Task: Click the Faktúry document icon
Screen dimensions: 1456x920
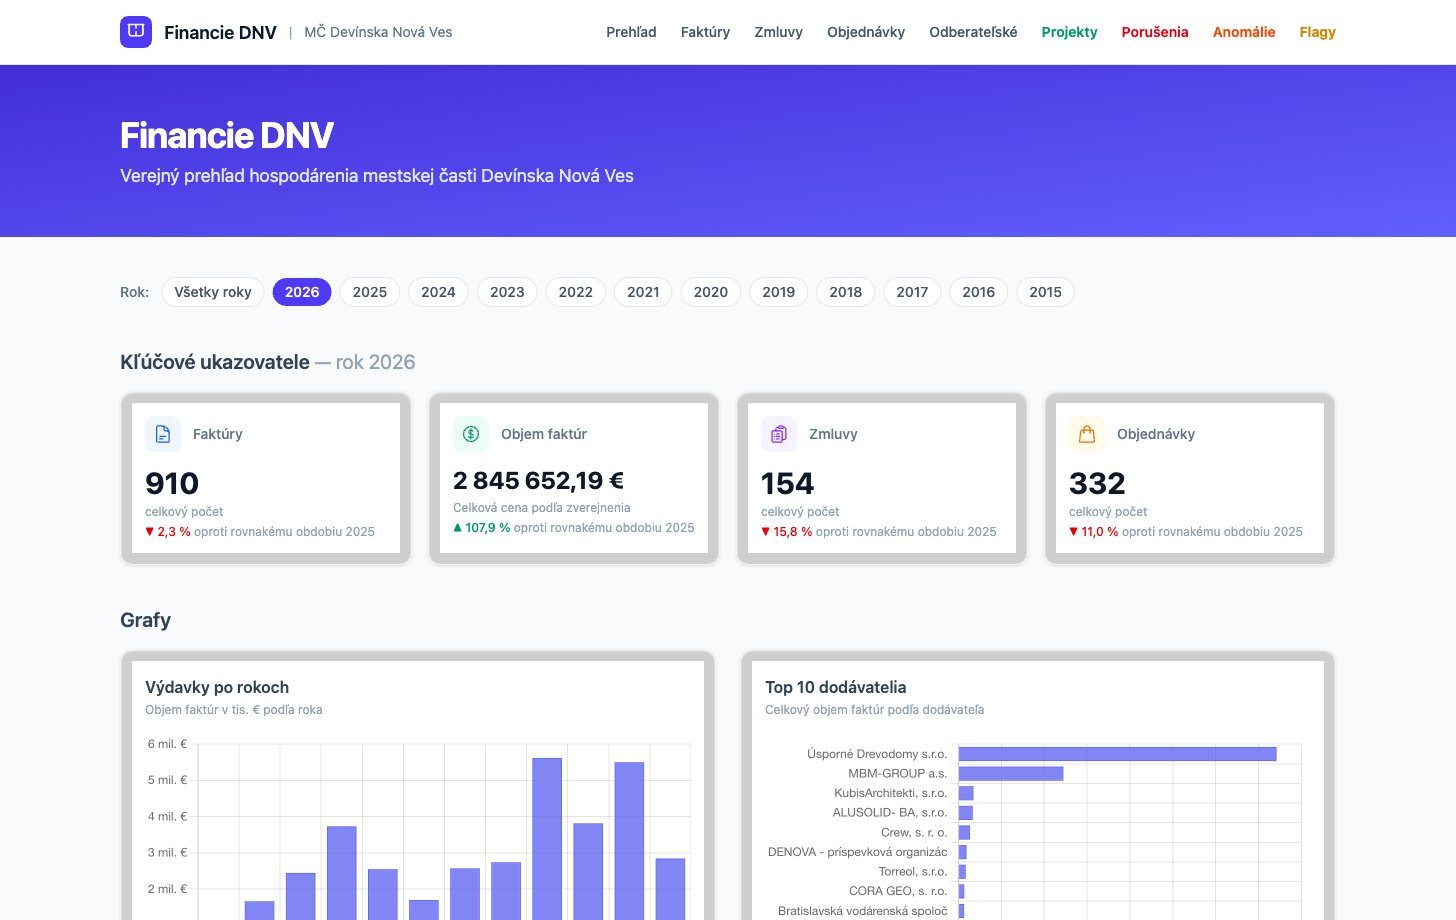Action: point(163,434)
